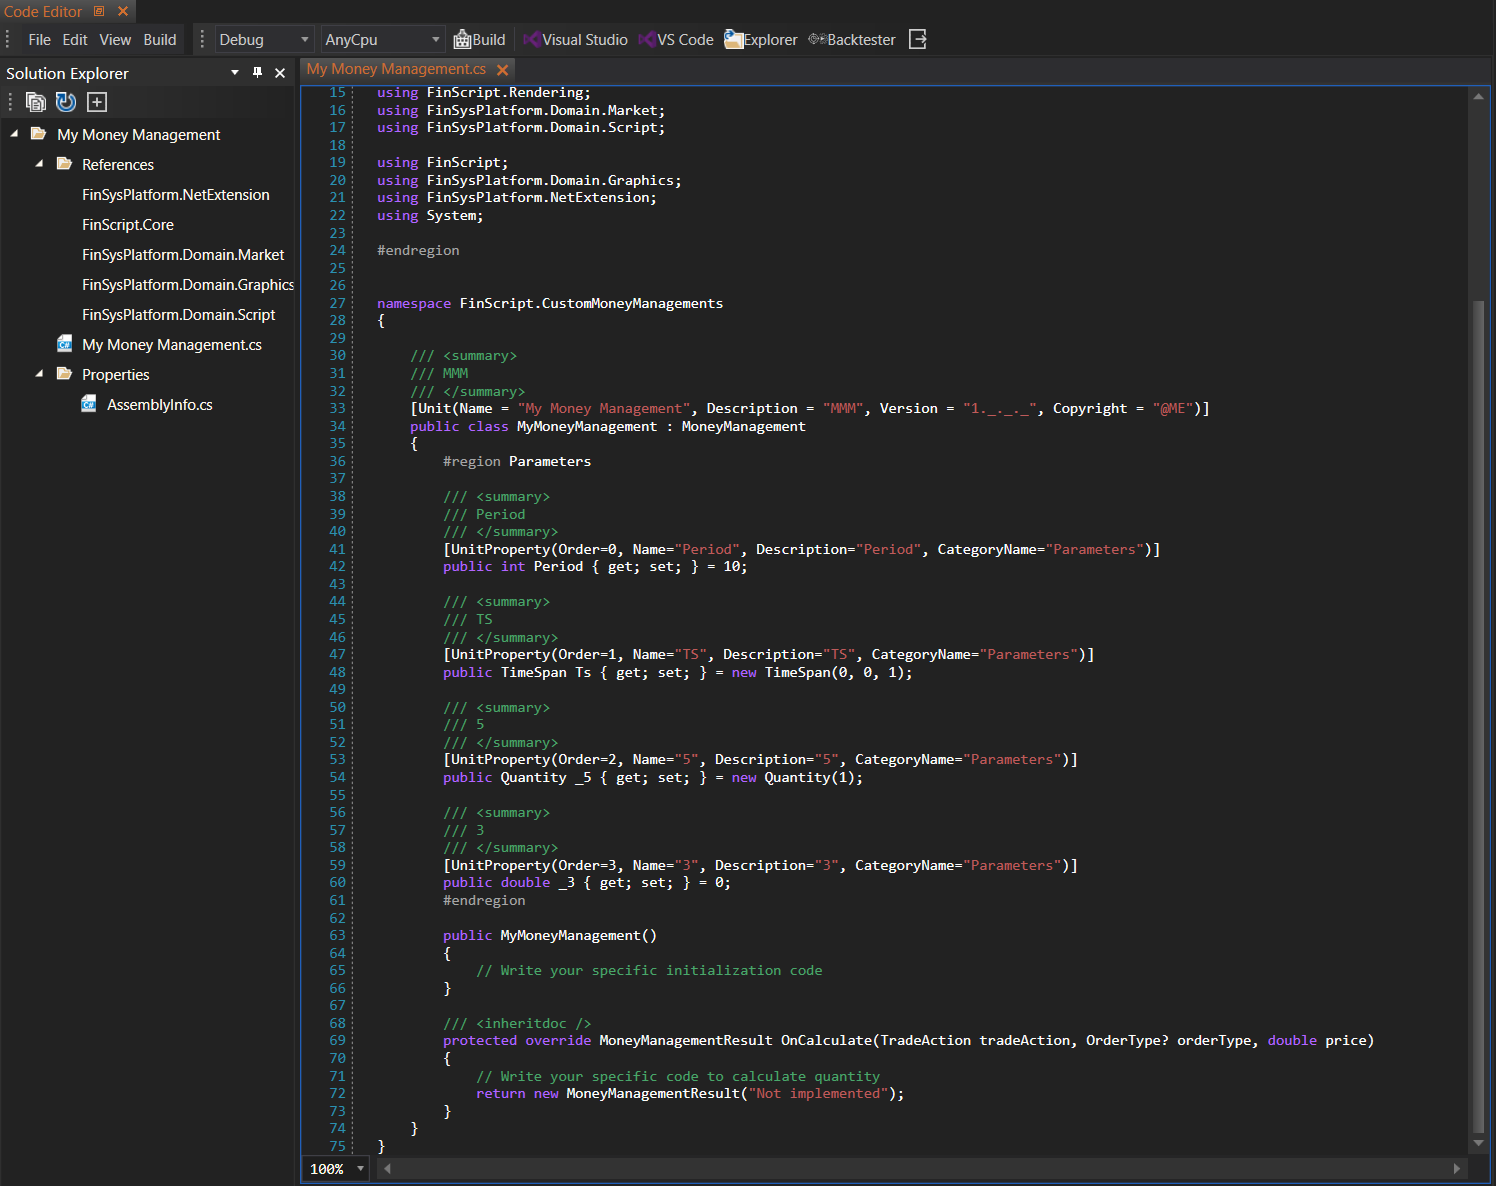Toggle the Solution Explorer pin
Screen dimensions: 1496x1186
click(x=257, y=73)
